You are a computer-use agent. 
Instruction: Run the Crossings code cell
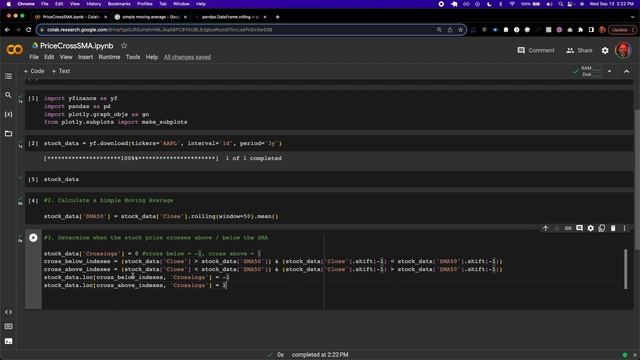pos(33,238)
